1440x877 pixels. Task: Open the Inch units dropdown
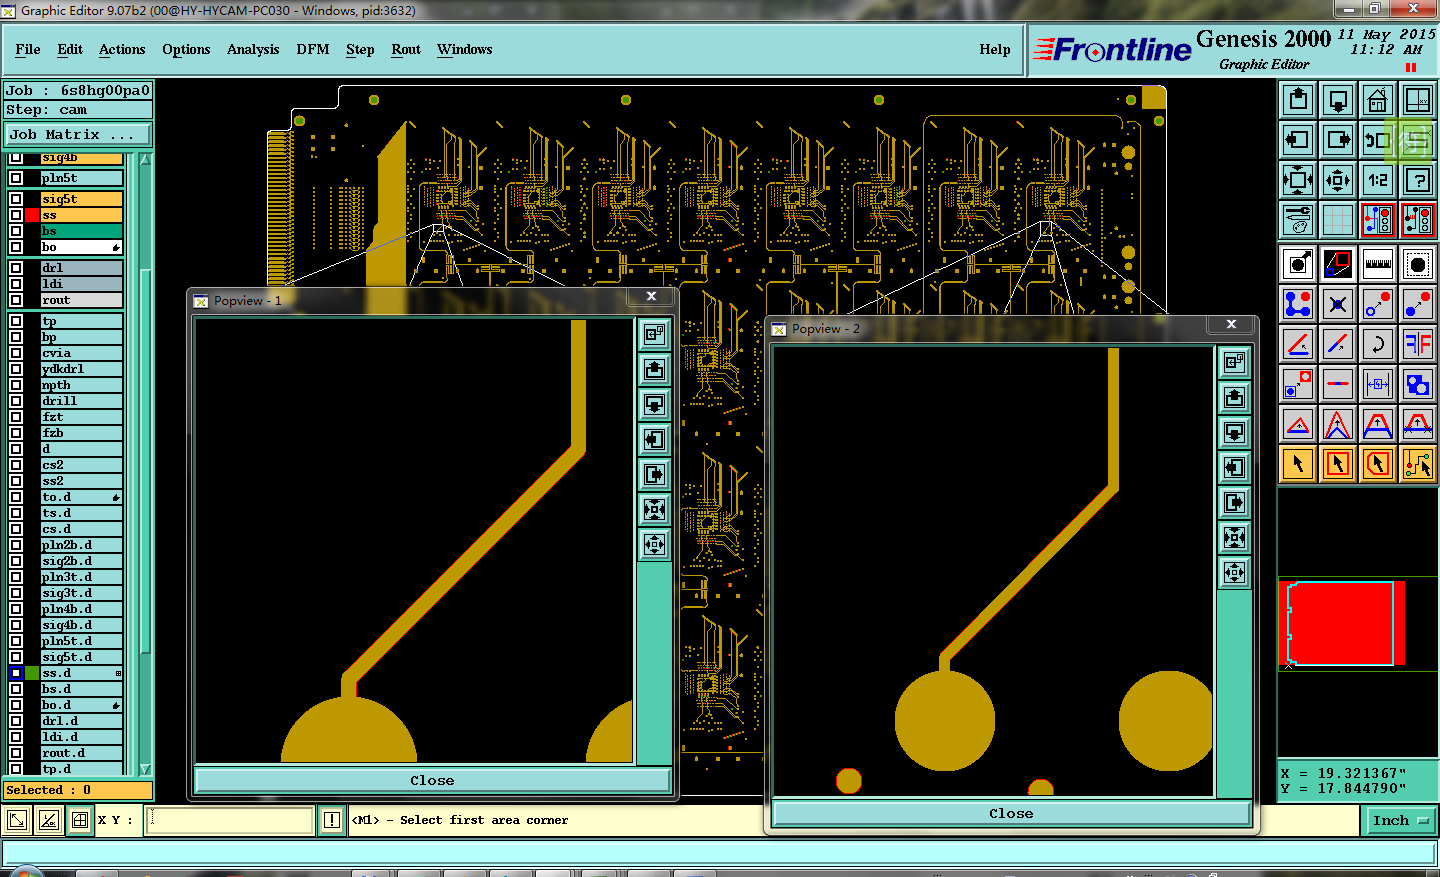point(1400,820)
